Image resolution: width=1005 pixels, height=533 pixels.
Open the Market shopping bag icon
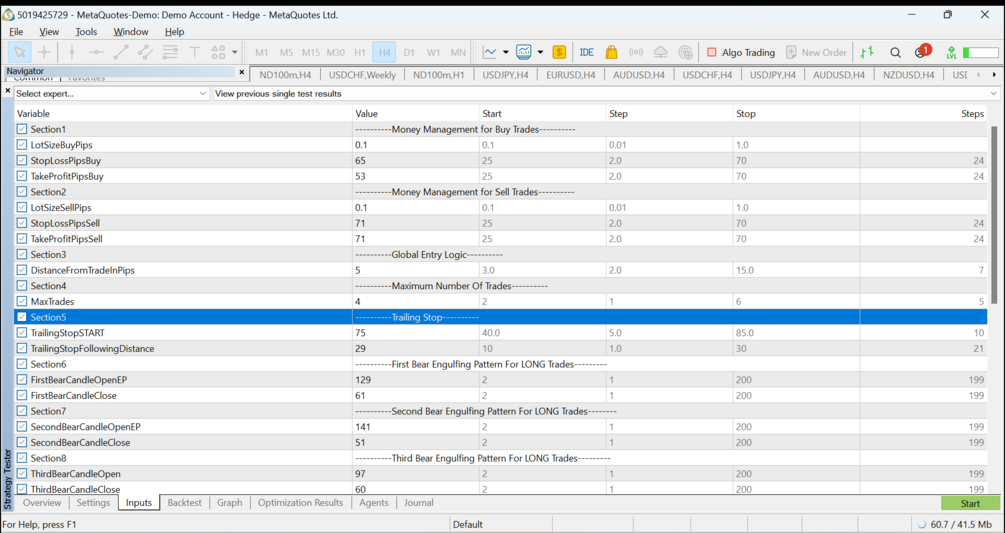(611, 53)
